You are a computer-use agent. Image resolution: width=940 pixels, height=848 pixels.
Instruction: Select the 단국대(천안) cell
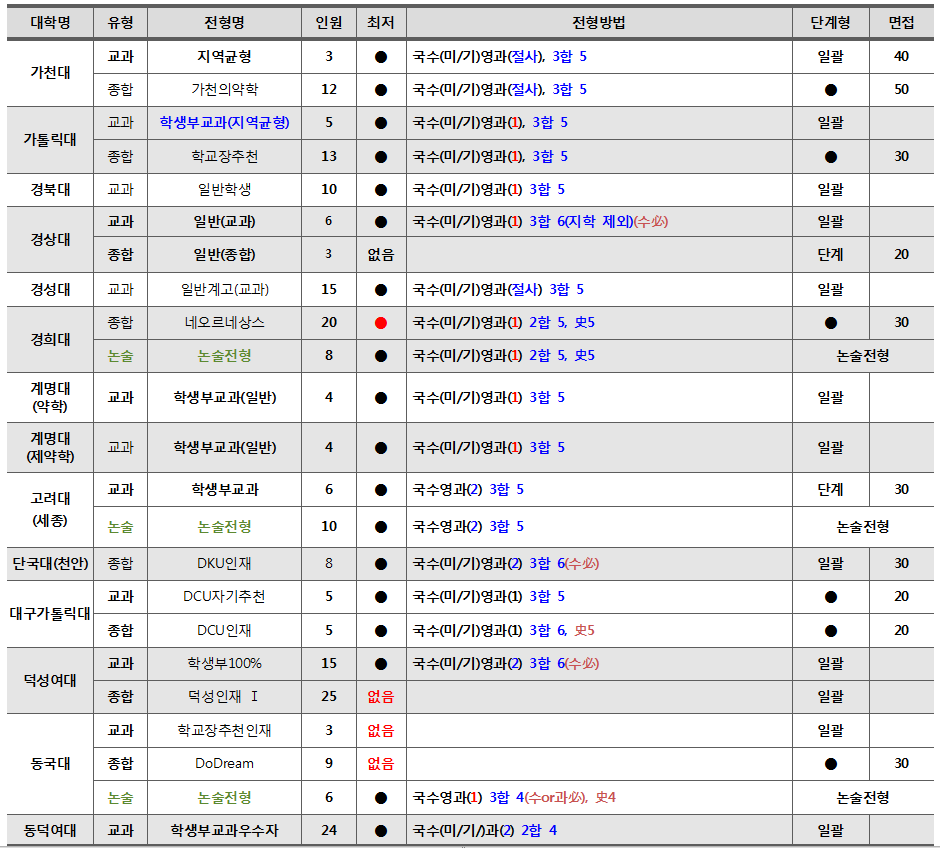[x=50, y=564]
